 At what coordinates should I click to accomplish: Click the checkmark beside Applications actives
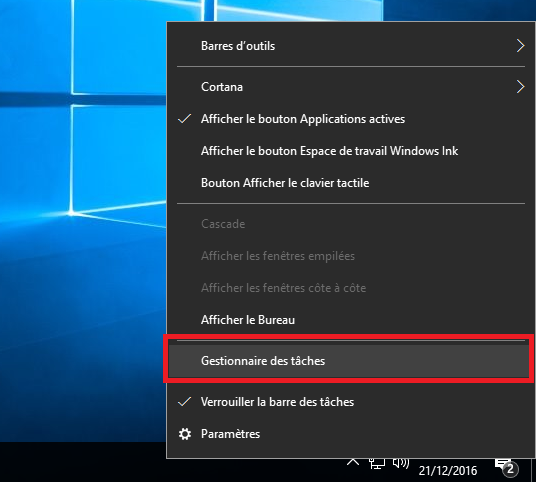[185, 119]
